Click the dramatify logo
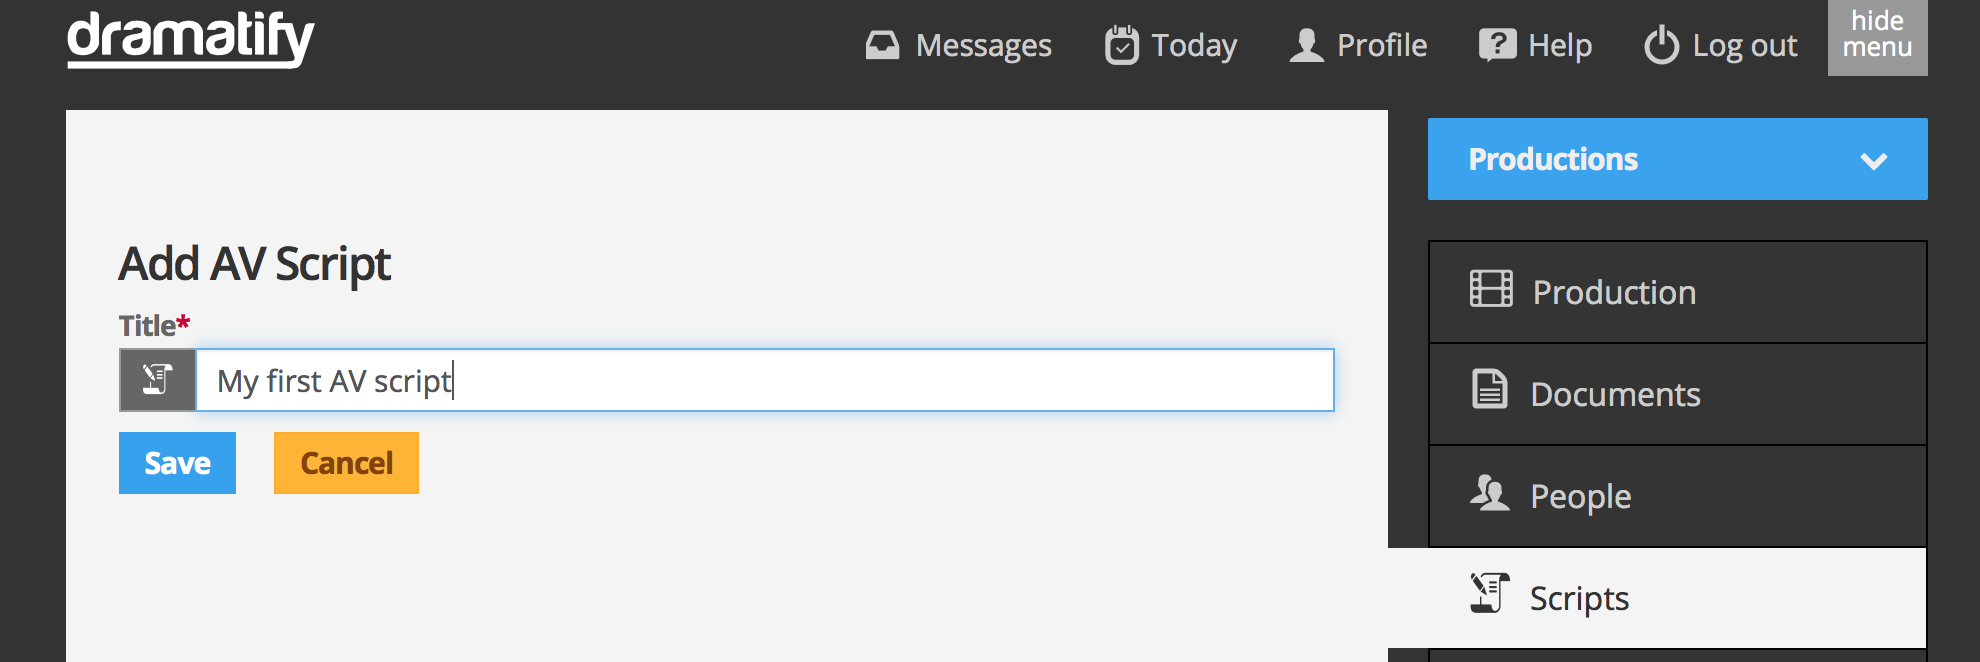The image size is (1980, 662). 190,40
